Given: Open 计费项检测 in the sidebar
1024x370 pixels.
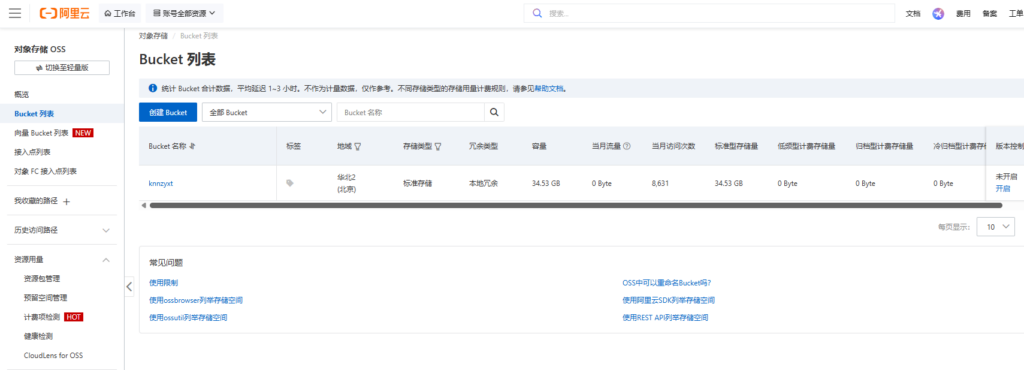Looking at the screenshot, I should click(42, 317).
